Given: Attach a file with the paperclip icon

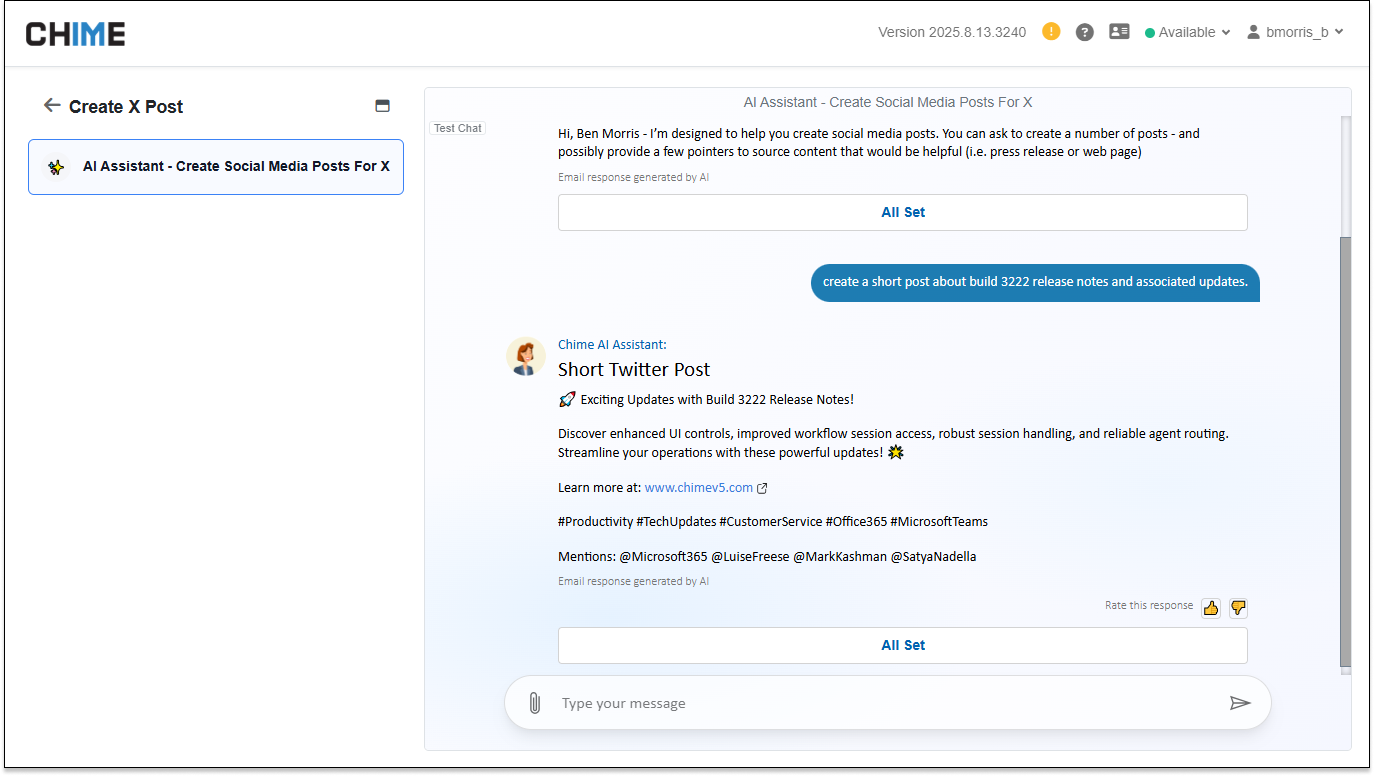Looking at the screenshot, I should click(534, 702).
